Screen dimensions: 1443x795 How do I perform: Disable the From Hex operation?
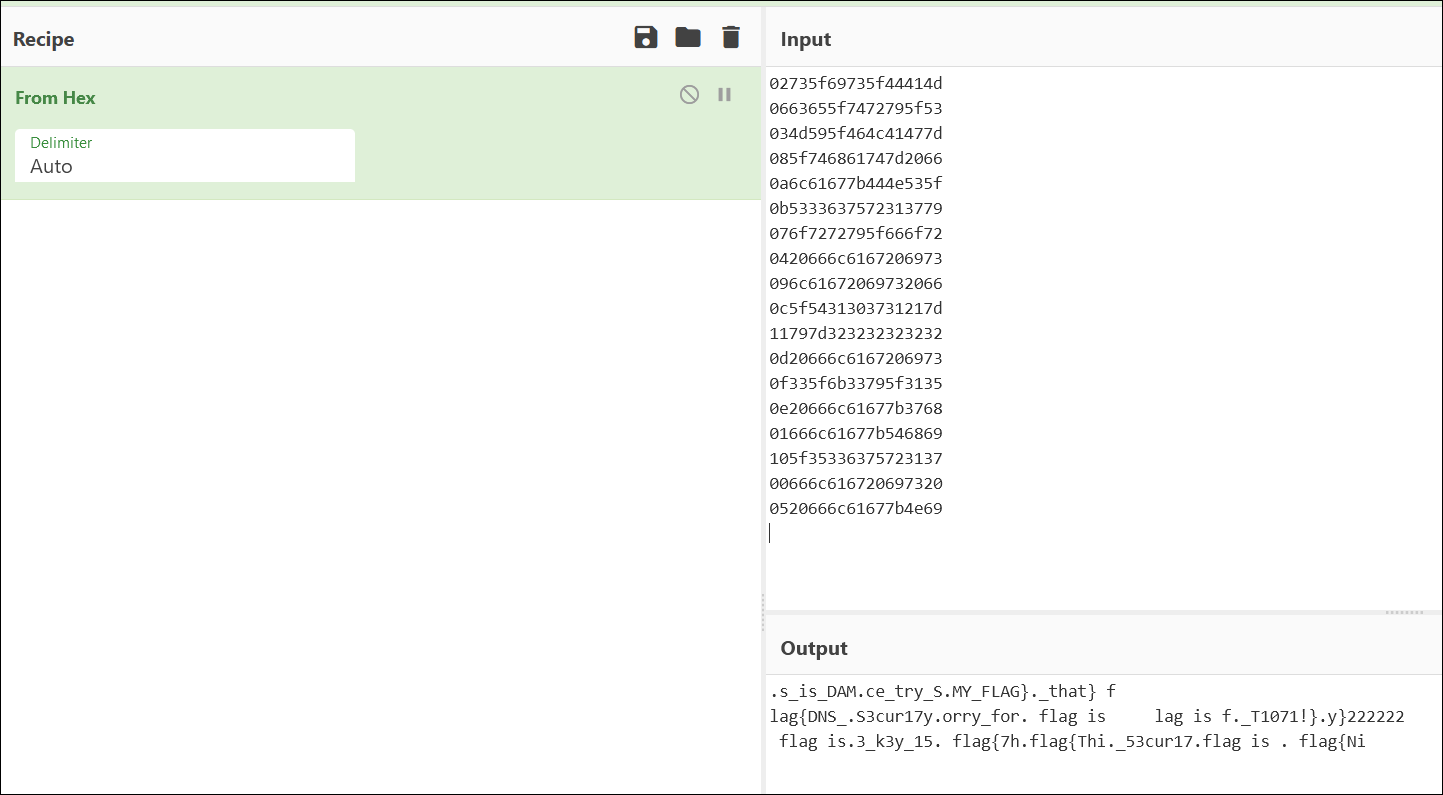click(689, 95)
